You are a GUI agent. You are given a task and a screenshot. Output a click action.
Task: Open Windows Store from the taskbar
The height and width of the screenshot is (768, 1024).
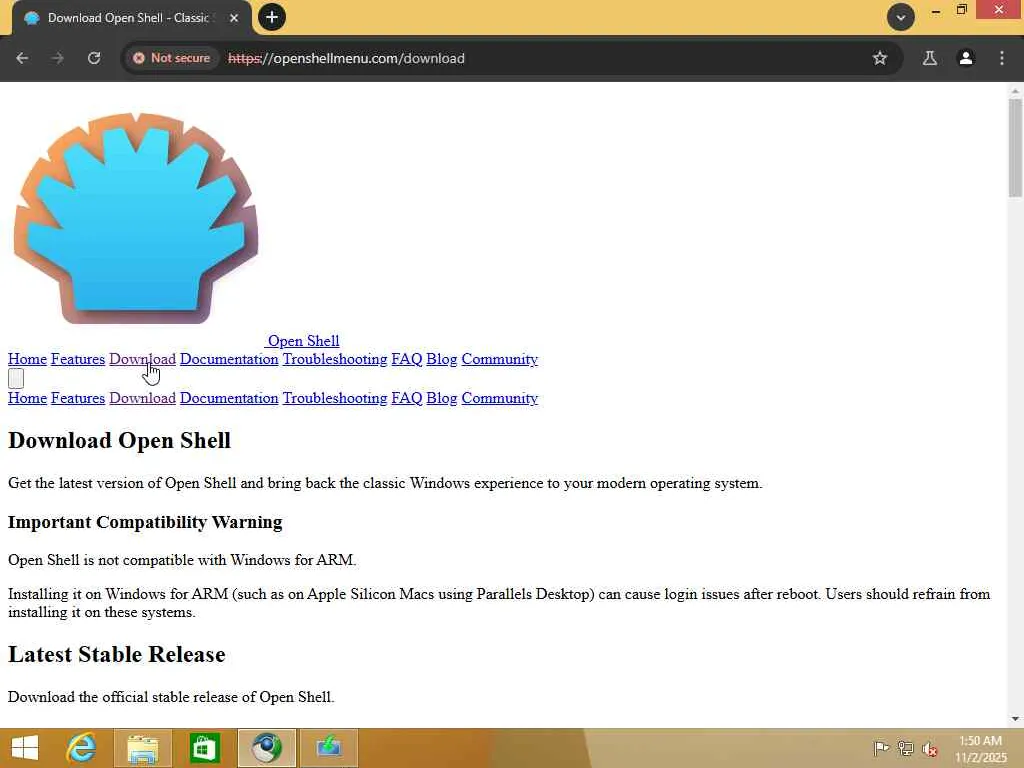point(204,748)
